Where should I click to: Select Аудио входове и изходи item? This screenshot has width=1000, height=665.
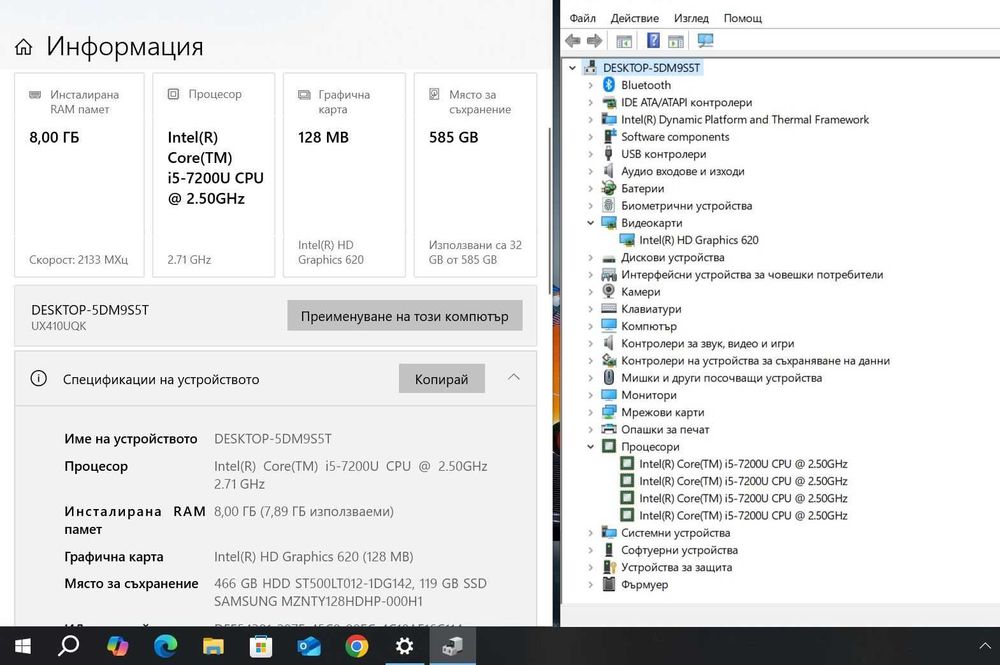tap(682, 171)
